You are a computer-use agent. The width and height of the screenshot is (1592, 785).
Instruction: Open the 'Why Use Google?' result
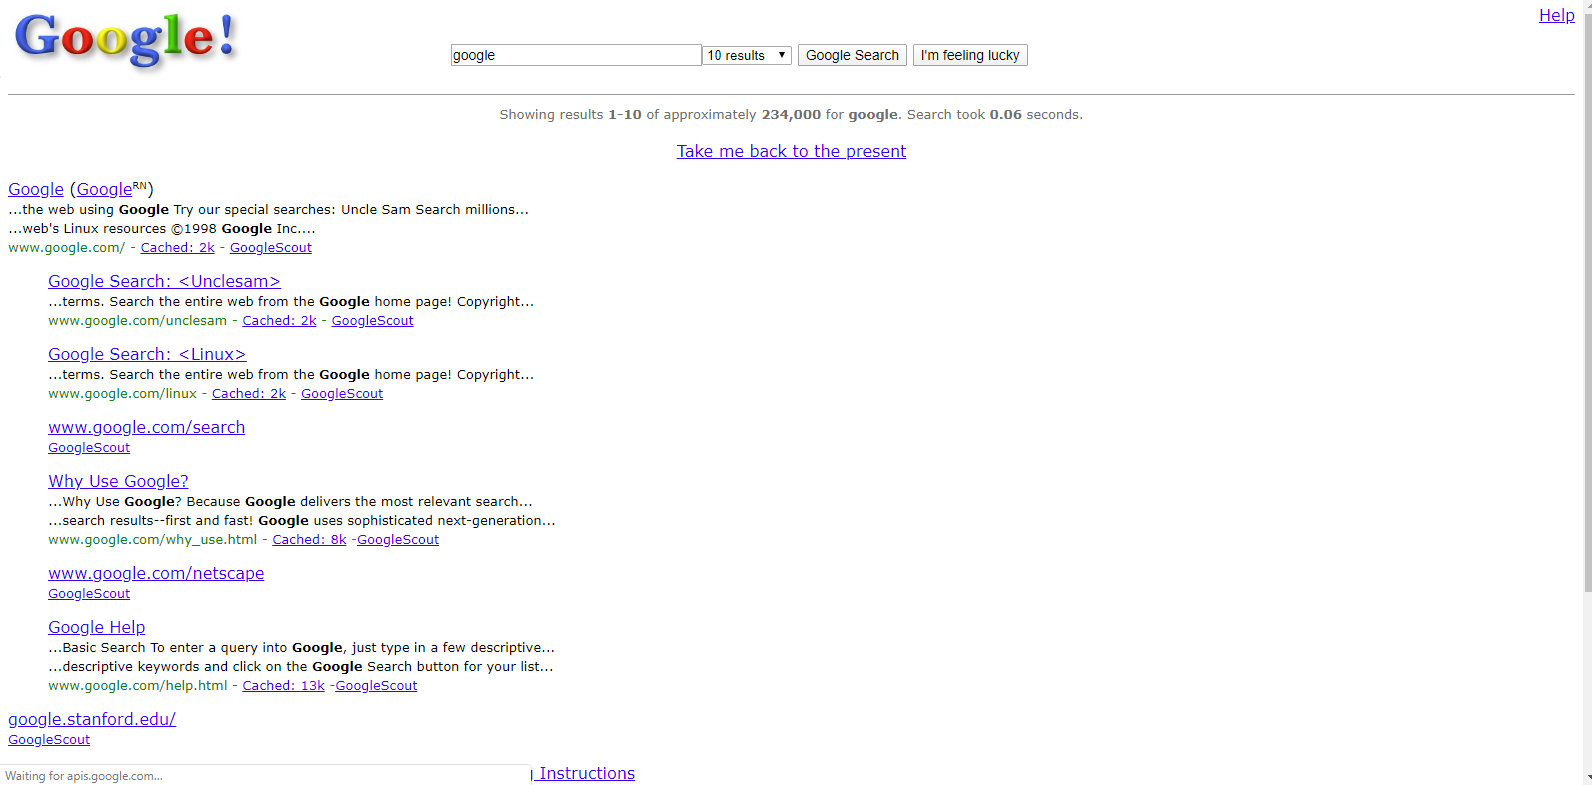coord(118,481)
